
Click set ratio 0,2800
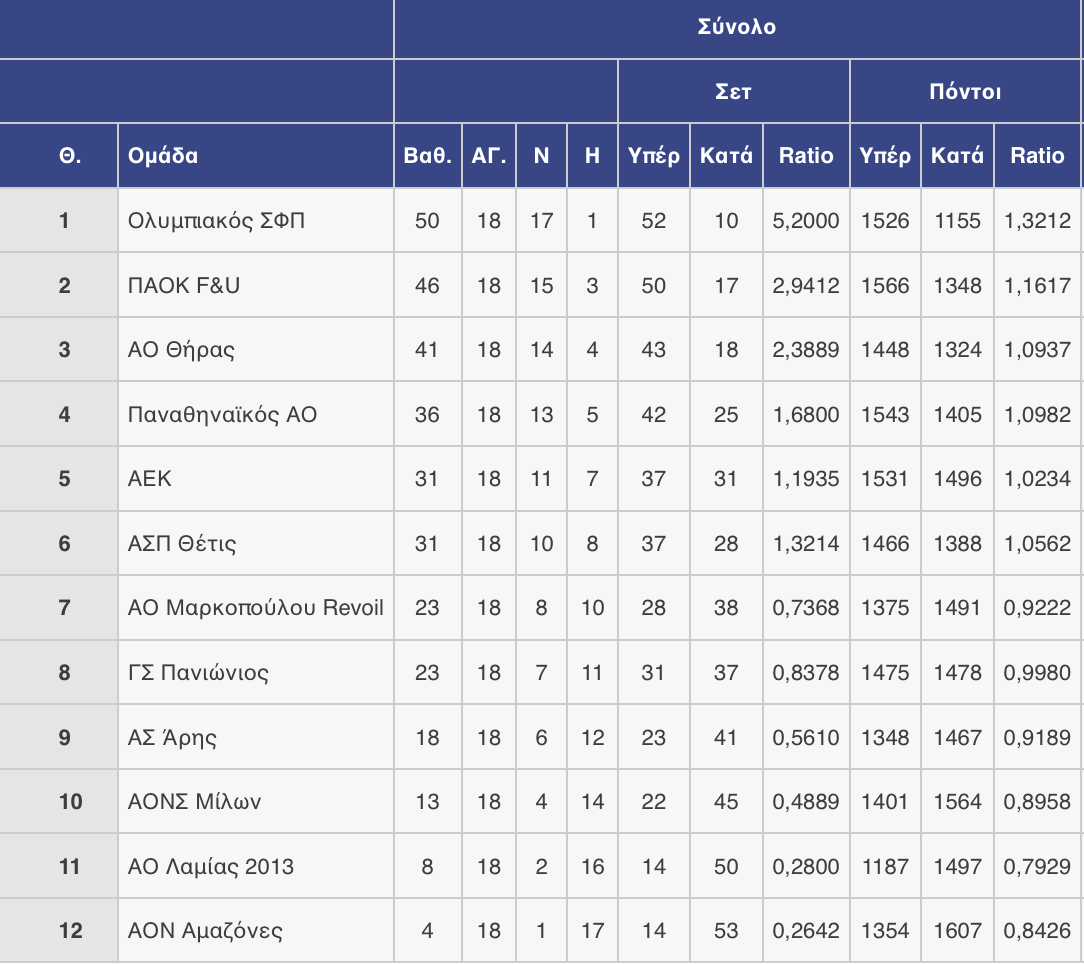[806, 866]
